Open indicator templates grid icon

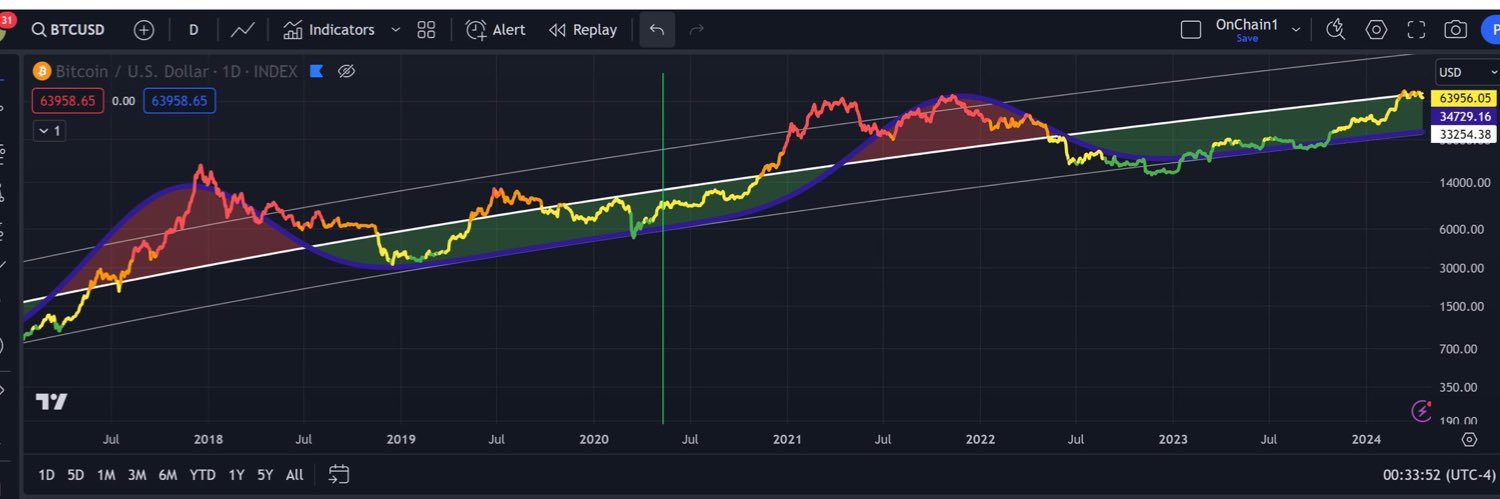(426, 30)
